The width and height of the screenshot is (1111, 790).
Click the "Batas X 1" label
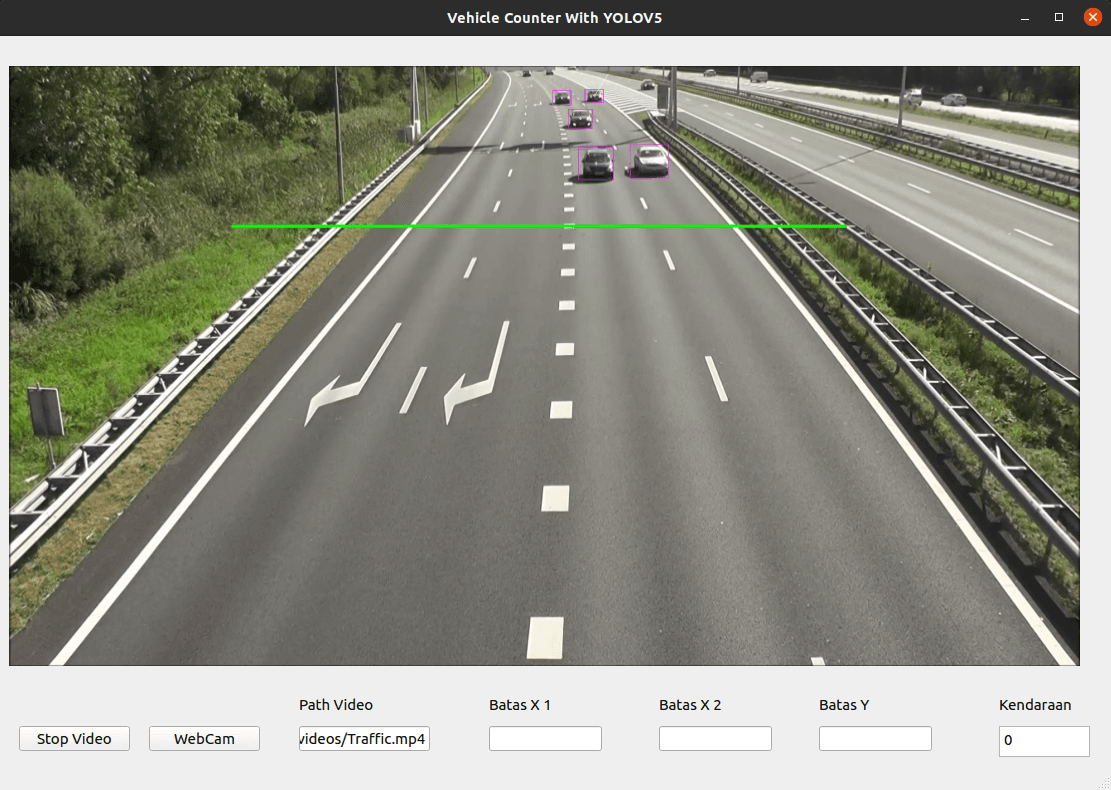520,705
